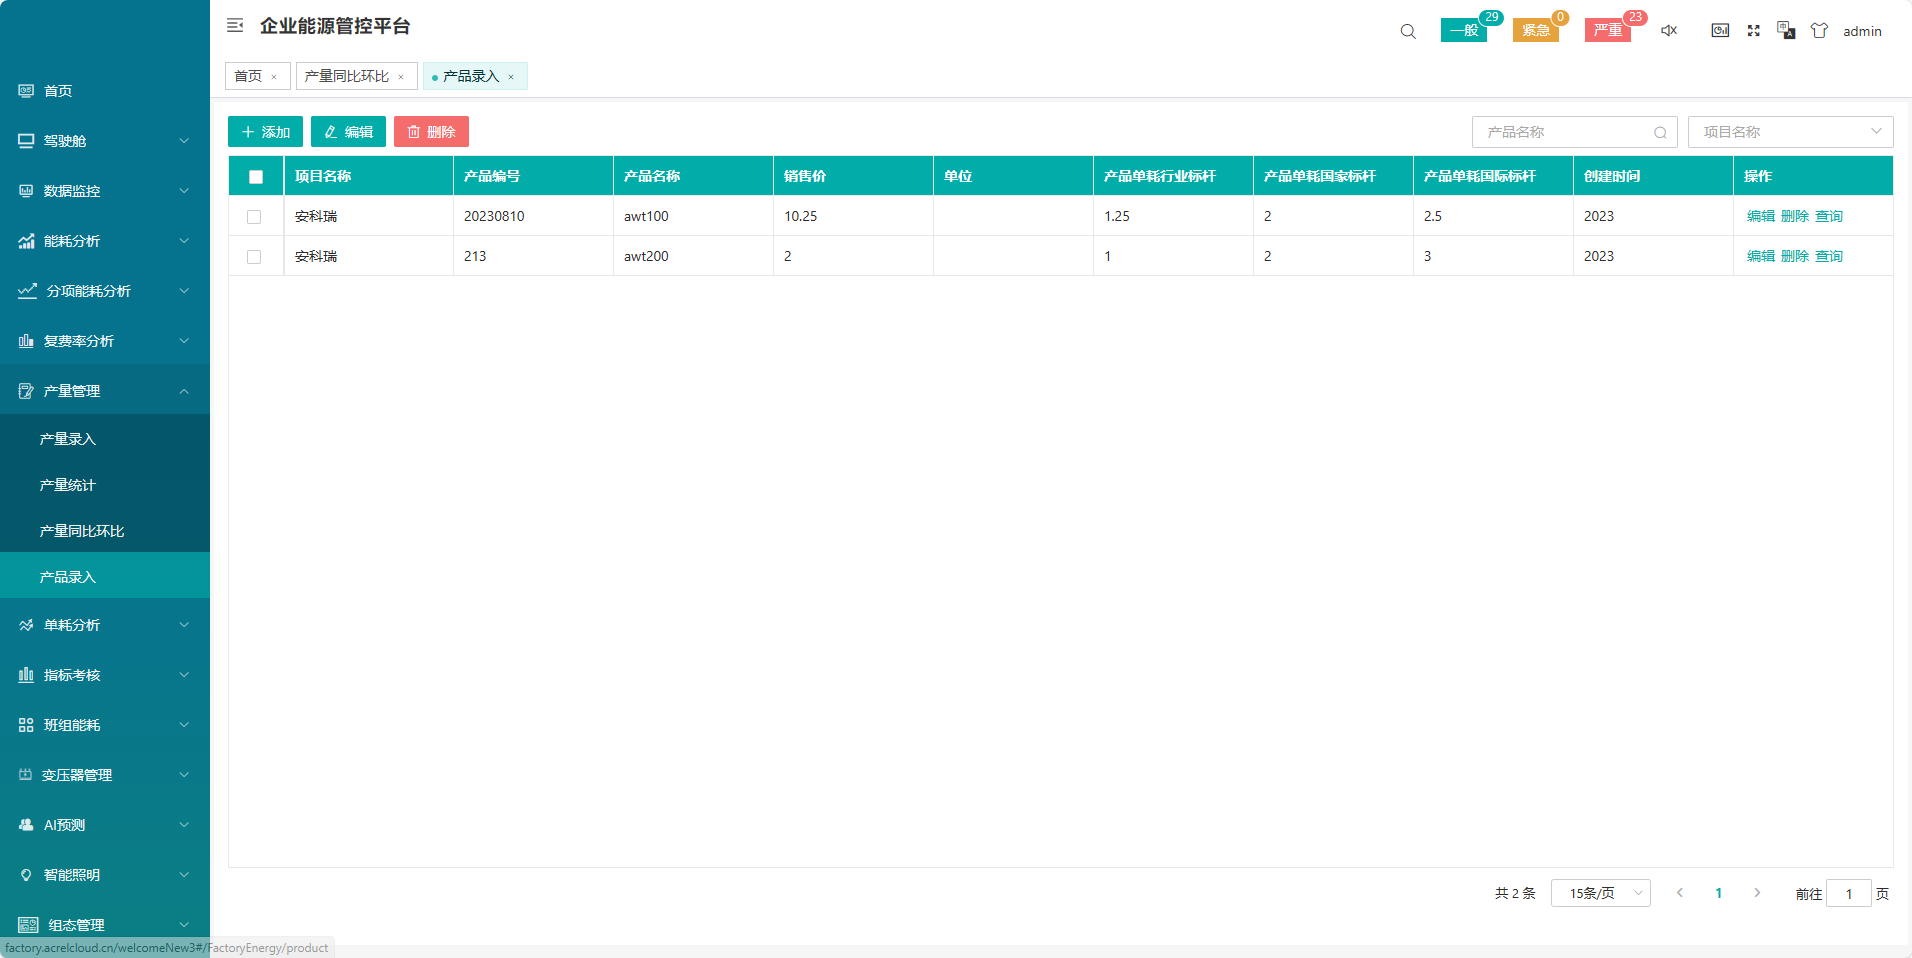This screenshot has height=958, width=1912.
Task: Open the 15条/页 page size dropdown
Action: tap(1600, 893)
